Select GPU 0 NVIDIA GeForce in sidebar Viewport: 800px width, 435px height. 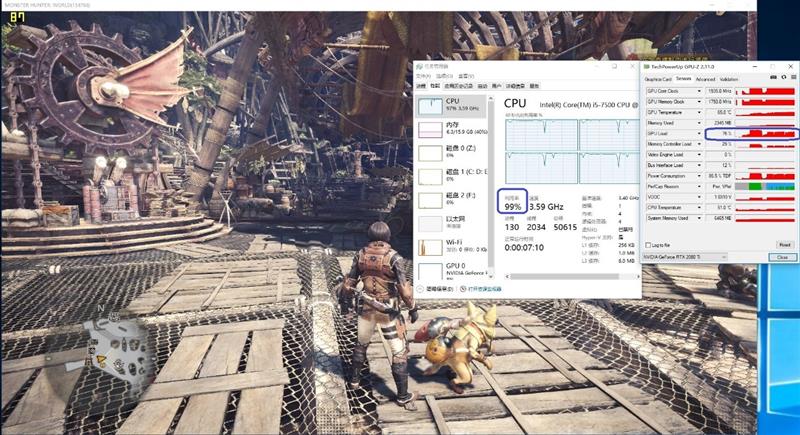pyautogui.click(x=453, y=270)
